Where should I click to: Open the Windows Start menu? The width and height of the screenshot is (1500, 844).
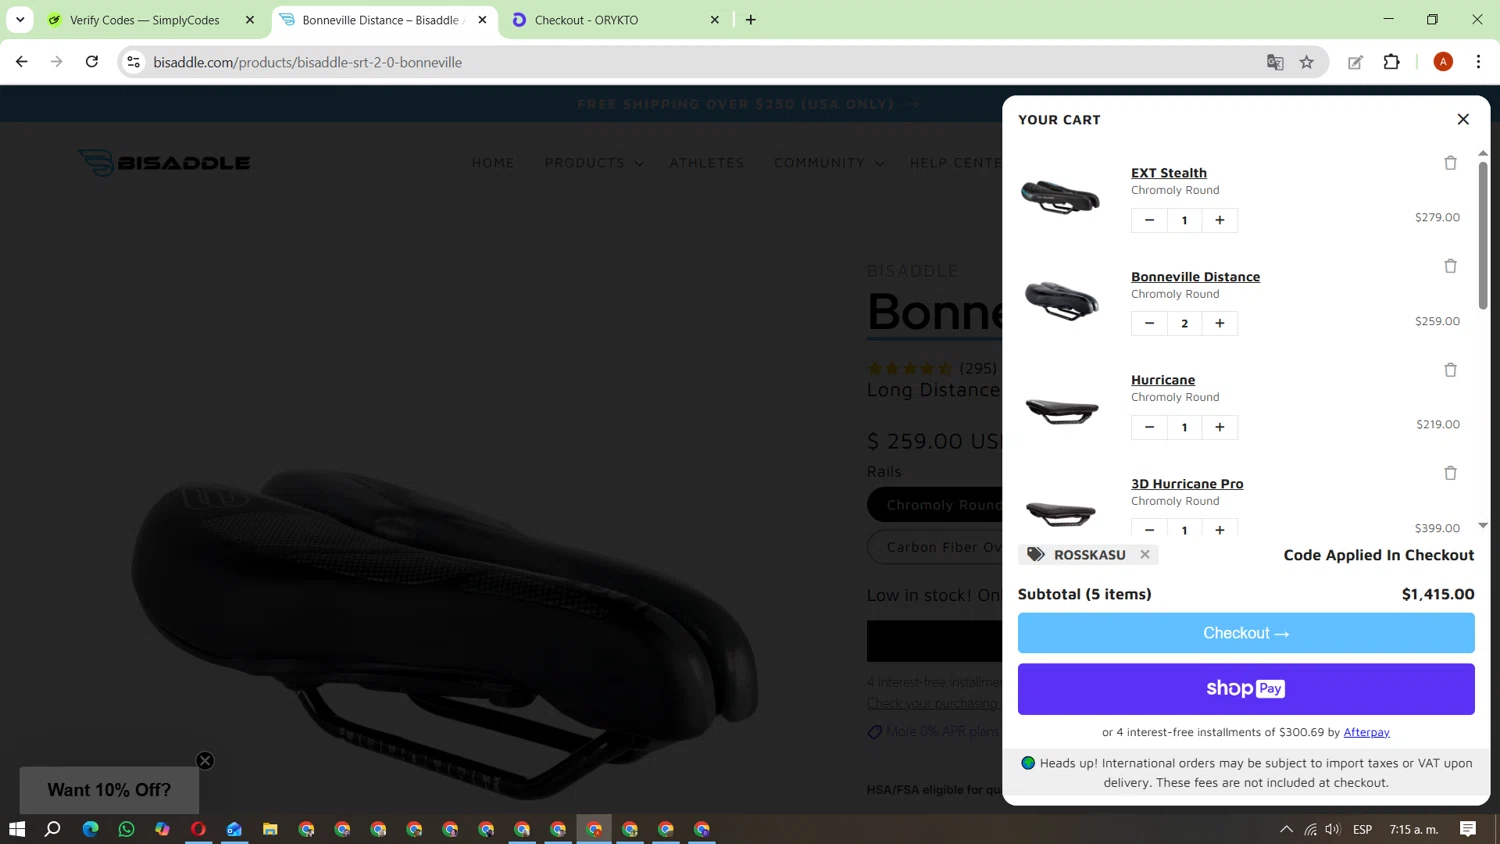click(x=17, y=829)
